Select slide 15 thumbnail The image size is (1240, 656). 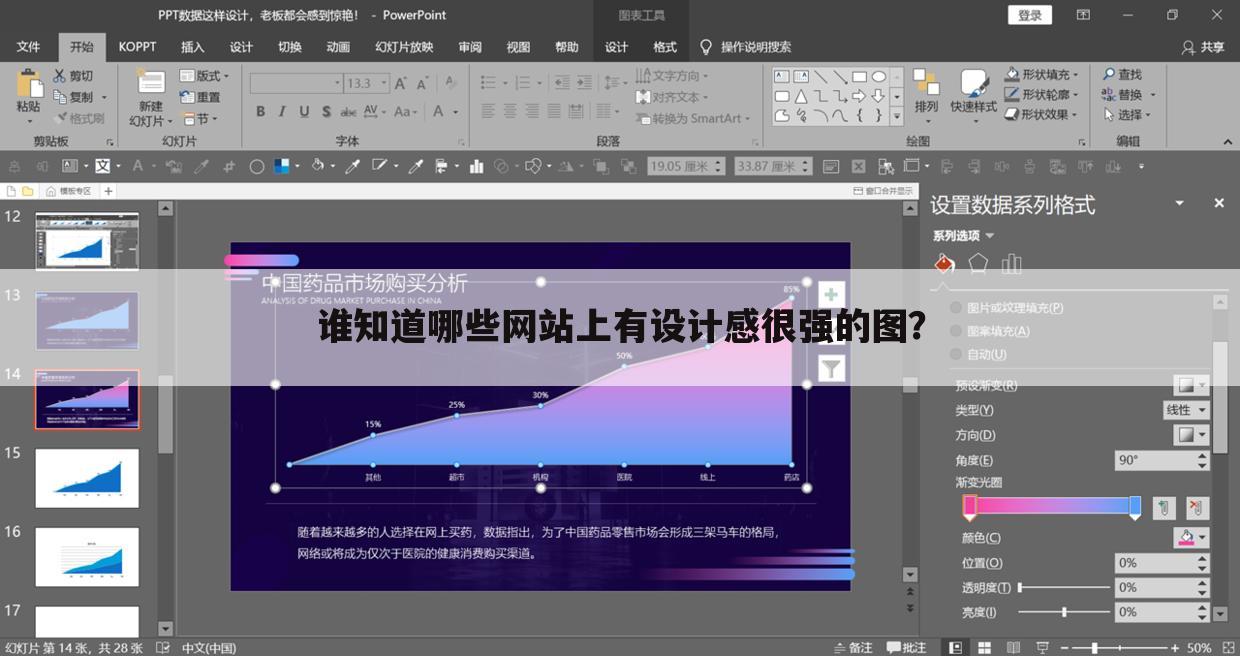tap(87, 478)
